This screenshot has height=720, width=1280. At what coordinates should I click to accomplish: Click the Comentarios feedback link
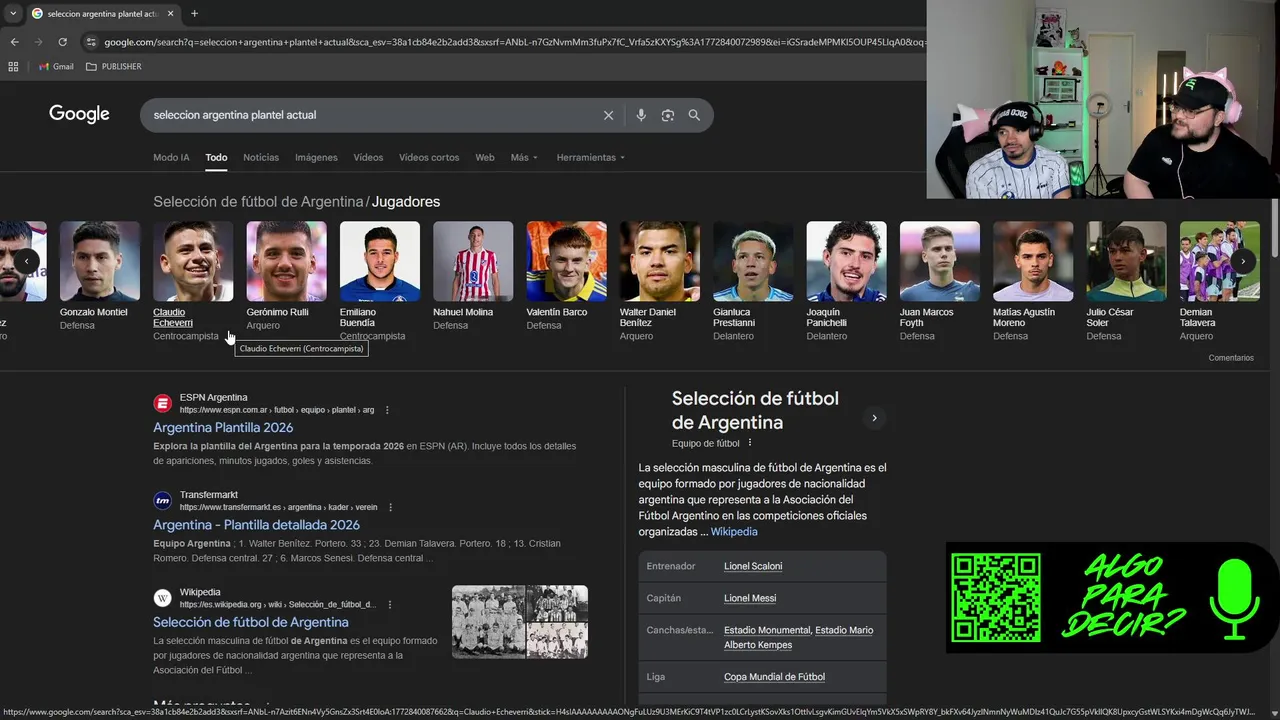(x=1231, y=358)
